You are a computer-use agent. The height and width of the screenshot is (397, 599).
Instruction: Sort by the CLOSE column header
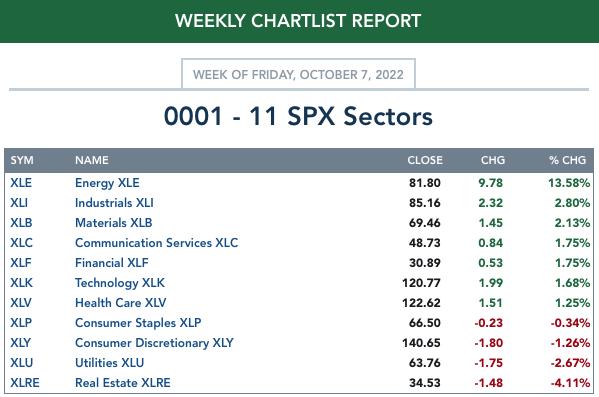pyautogui.click(x=425, y=160)
